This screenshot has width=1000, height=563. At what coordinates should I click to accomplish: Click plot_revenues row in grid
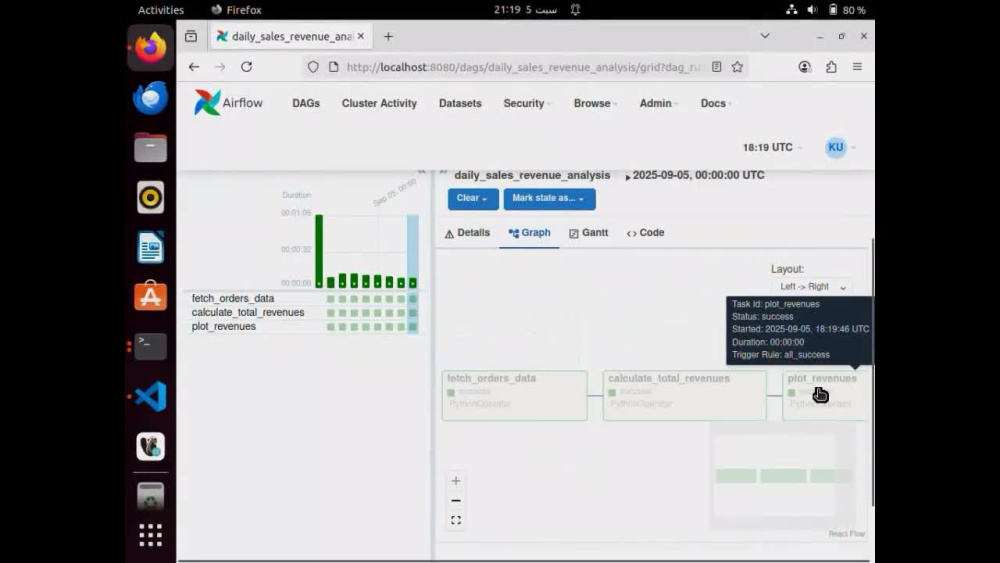click(x=224, y=326)
